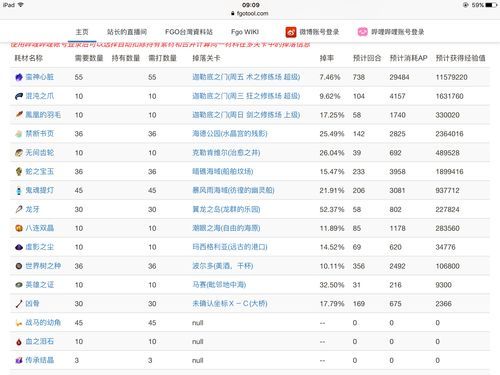500x375 pixels.
Task: Click the 7.46% drop rate cell
Action: tap(330, 77)
